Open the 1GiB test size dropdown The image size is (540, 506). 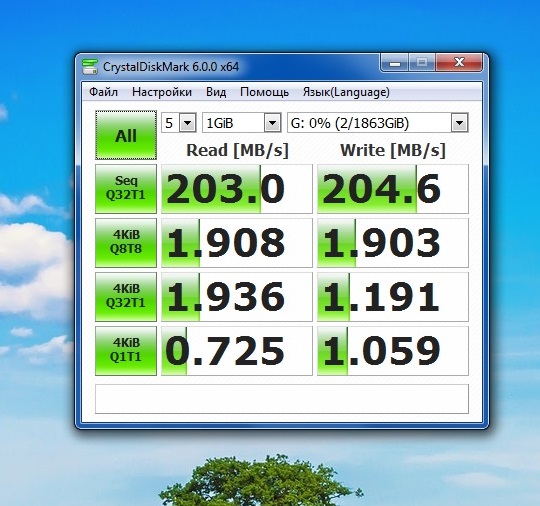click(x=242, y=123)
